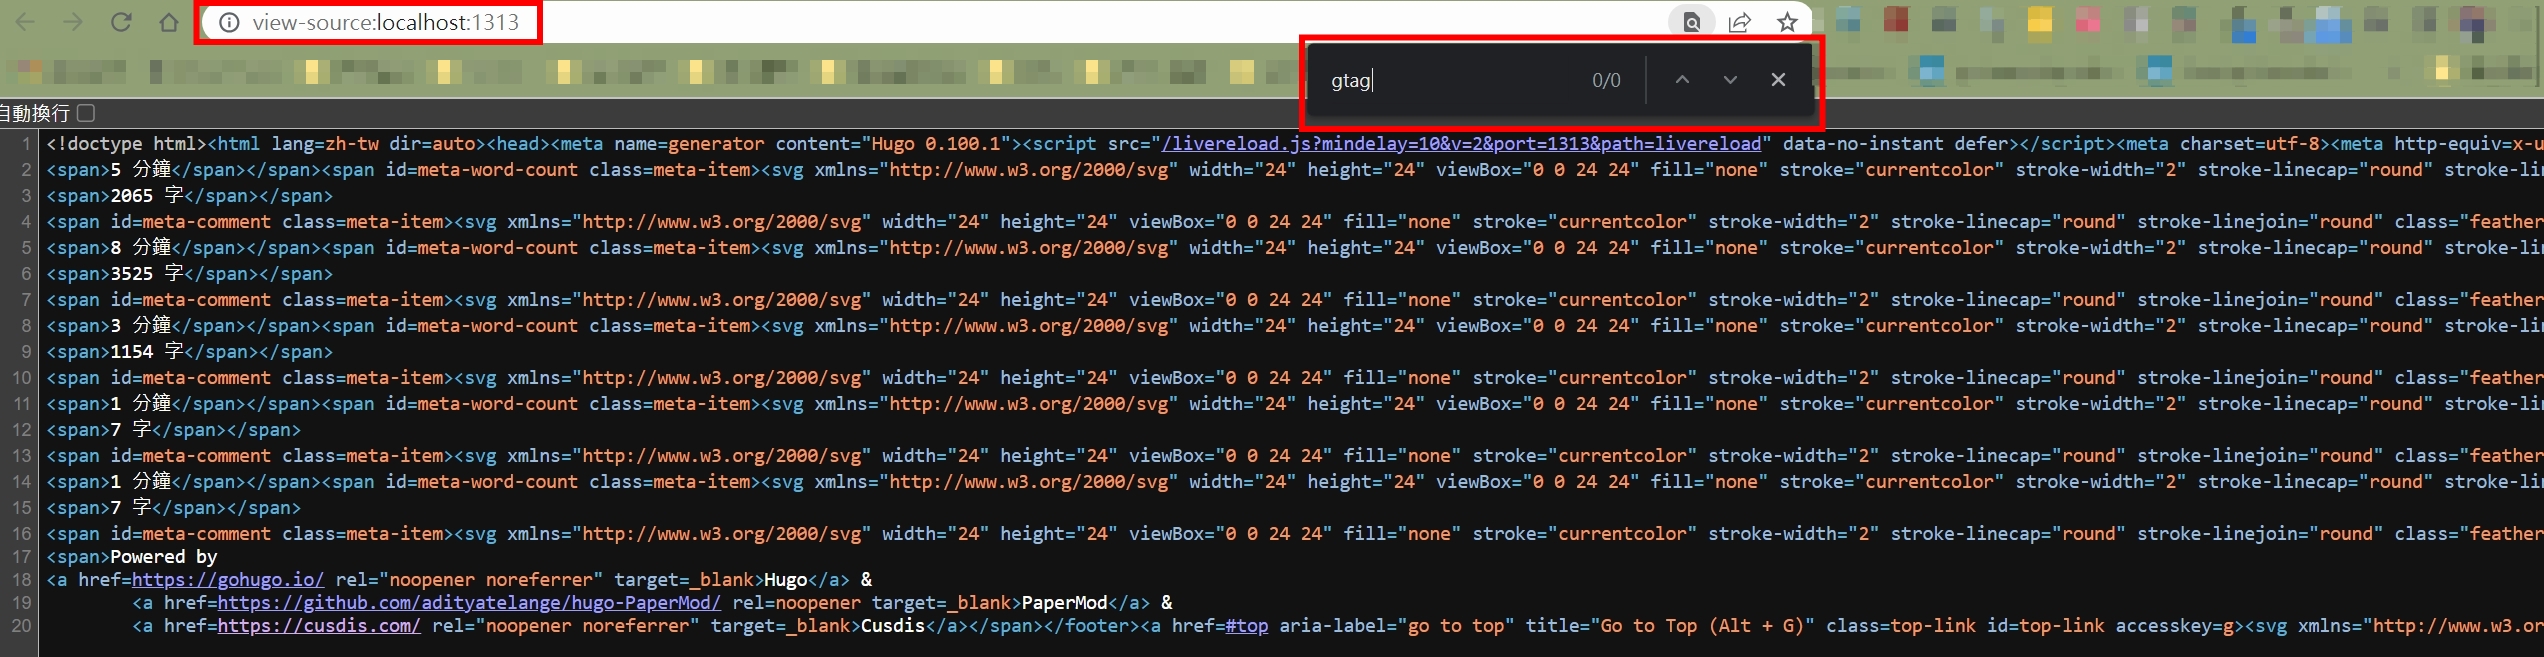Click line number 1 in the gutter
This screenshot has height=657, width=2544.
[27, 144]
